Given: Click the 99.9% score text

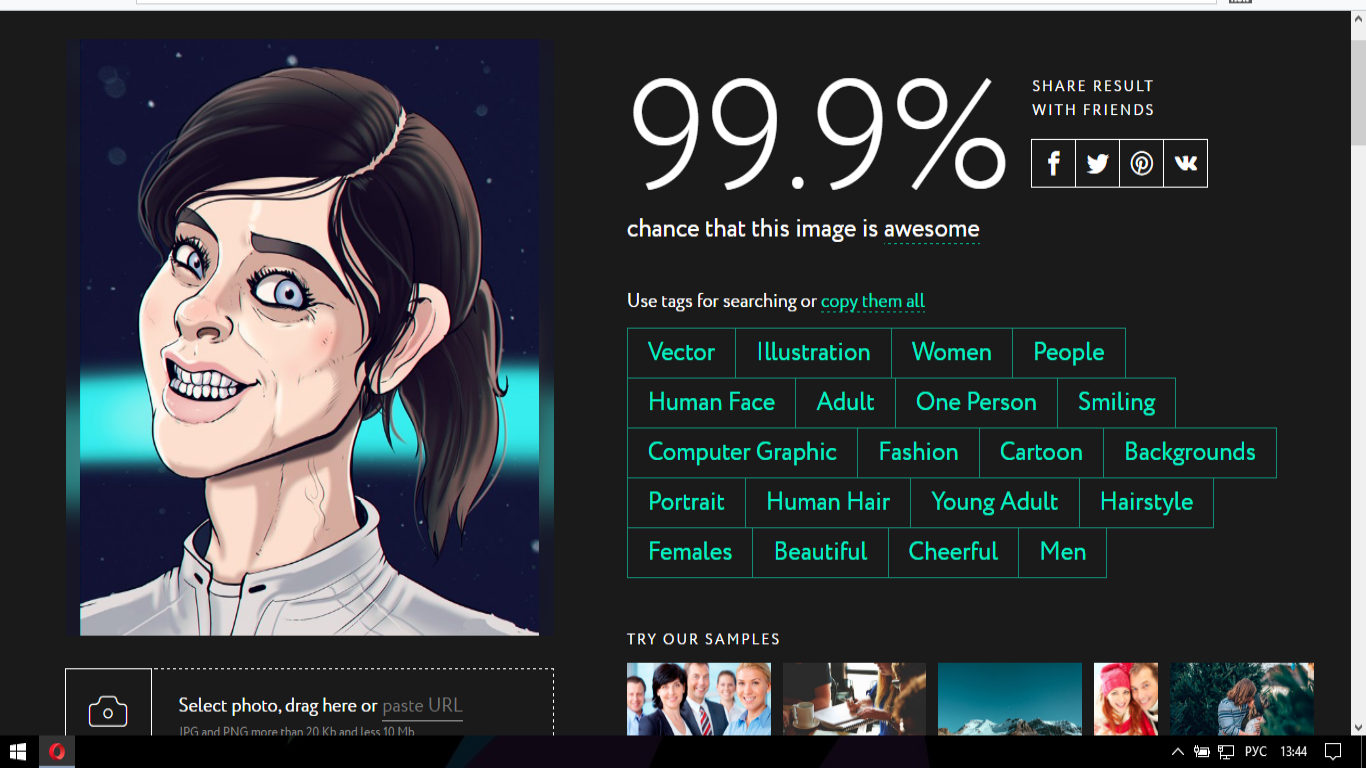Looking at the screenshot, I should pos(818,135).
